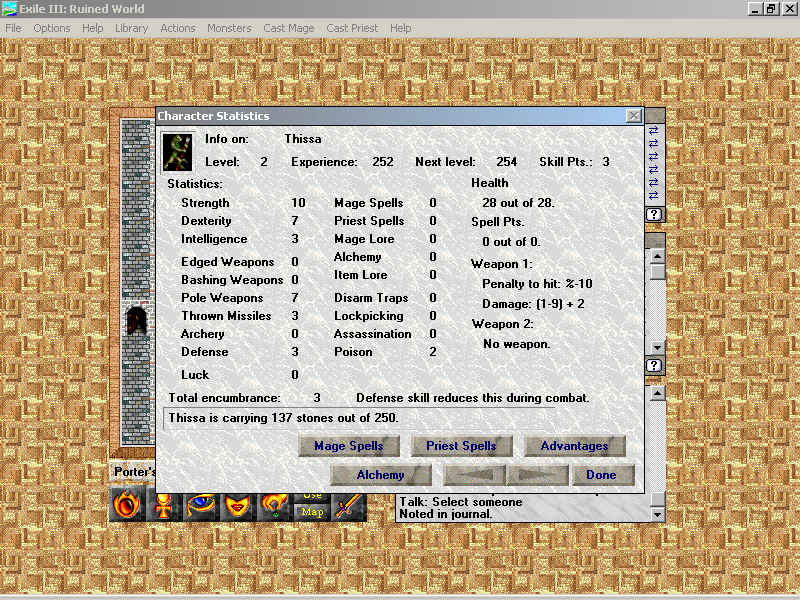Screen dimensions: 800x600
Task: Click the Mage Spells button
Action: coord(348,446)
